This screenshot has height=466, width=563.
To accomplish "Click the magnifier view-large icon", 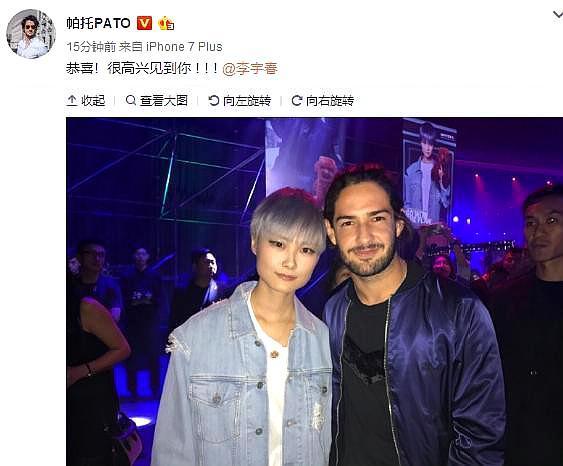I will pyautogui.click(x=131, y=100).
